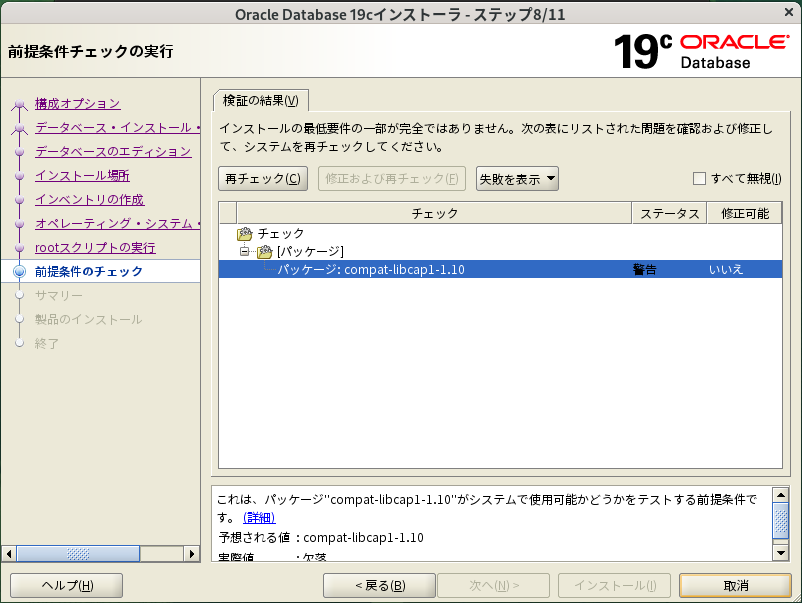Go to インベントリの作成 step

pyautogui.click(x=90, y=200)
